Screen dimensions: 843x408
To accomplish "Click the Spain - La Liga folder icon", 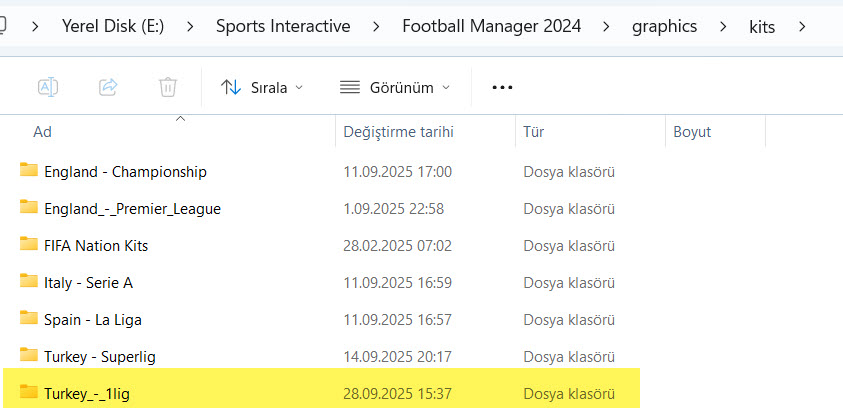I will click(29, 319).
